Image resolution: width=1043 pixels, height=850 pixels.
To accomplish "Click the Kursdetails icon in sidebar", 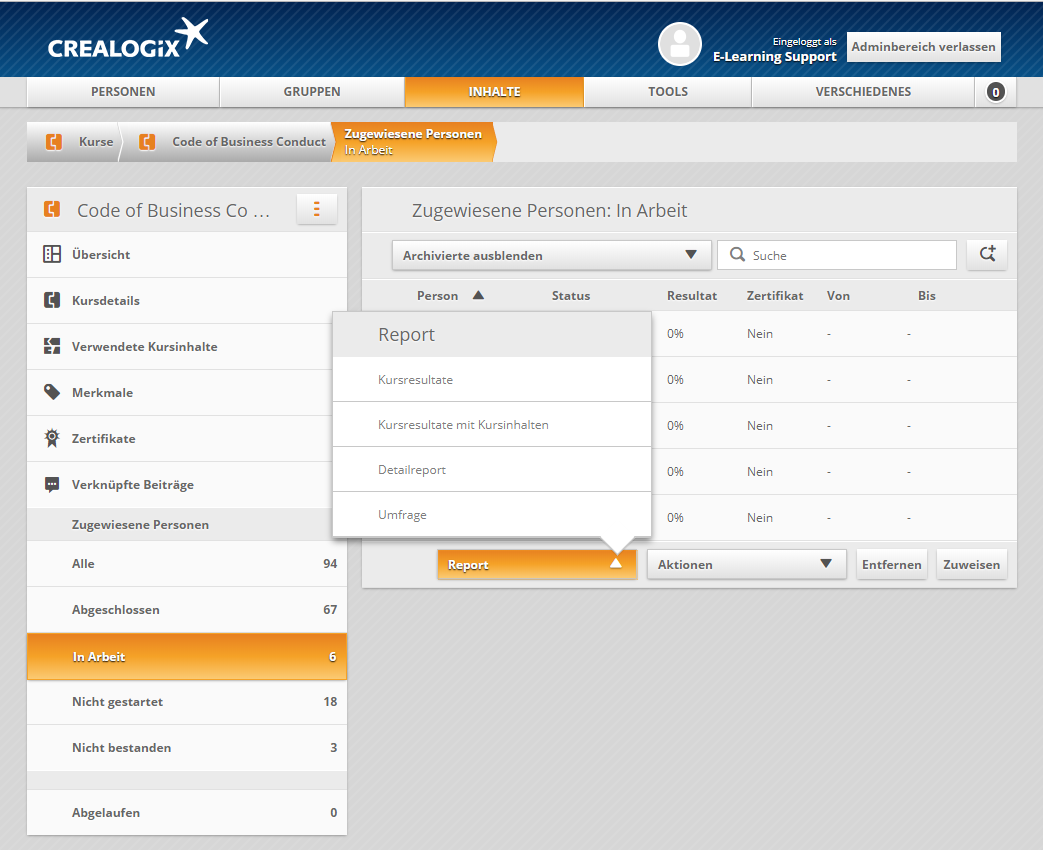I will click(52, 301).
